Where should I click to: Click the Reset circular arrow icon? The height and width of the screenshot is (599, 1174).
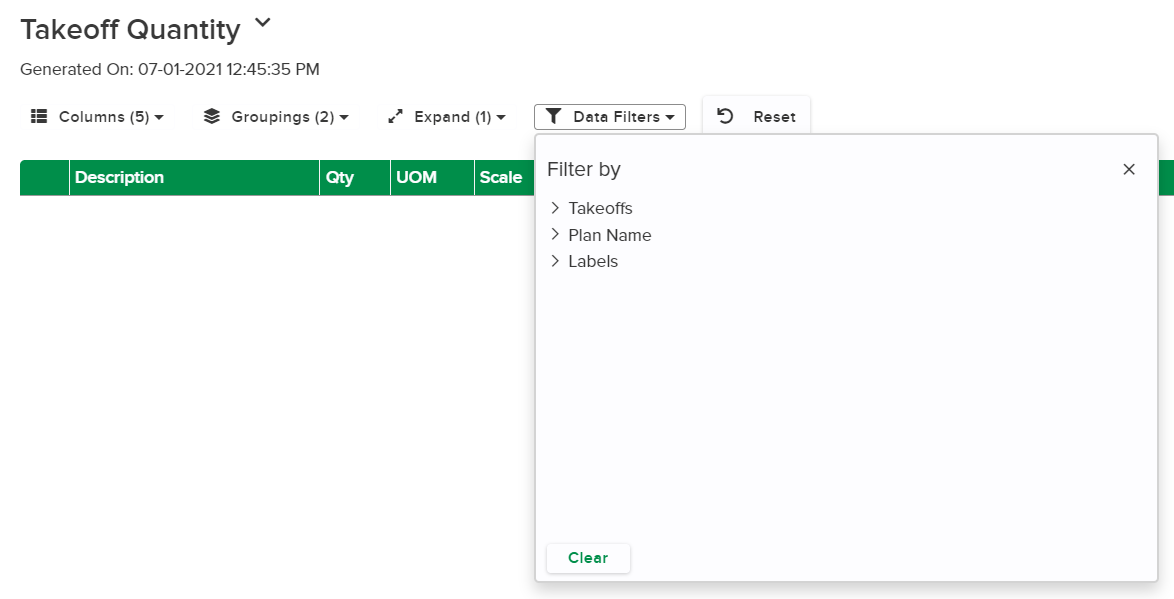(x=725, y=116)
